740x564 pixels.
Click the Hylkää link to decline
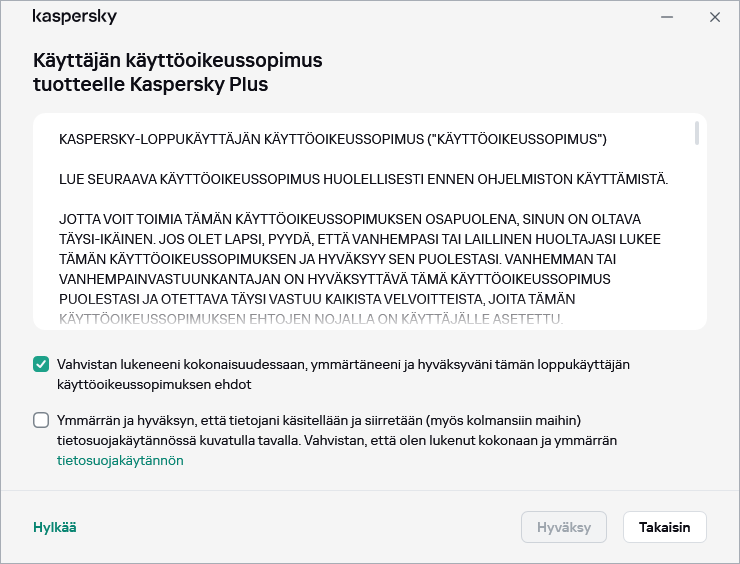point(55,527)
